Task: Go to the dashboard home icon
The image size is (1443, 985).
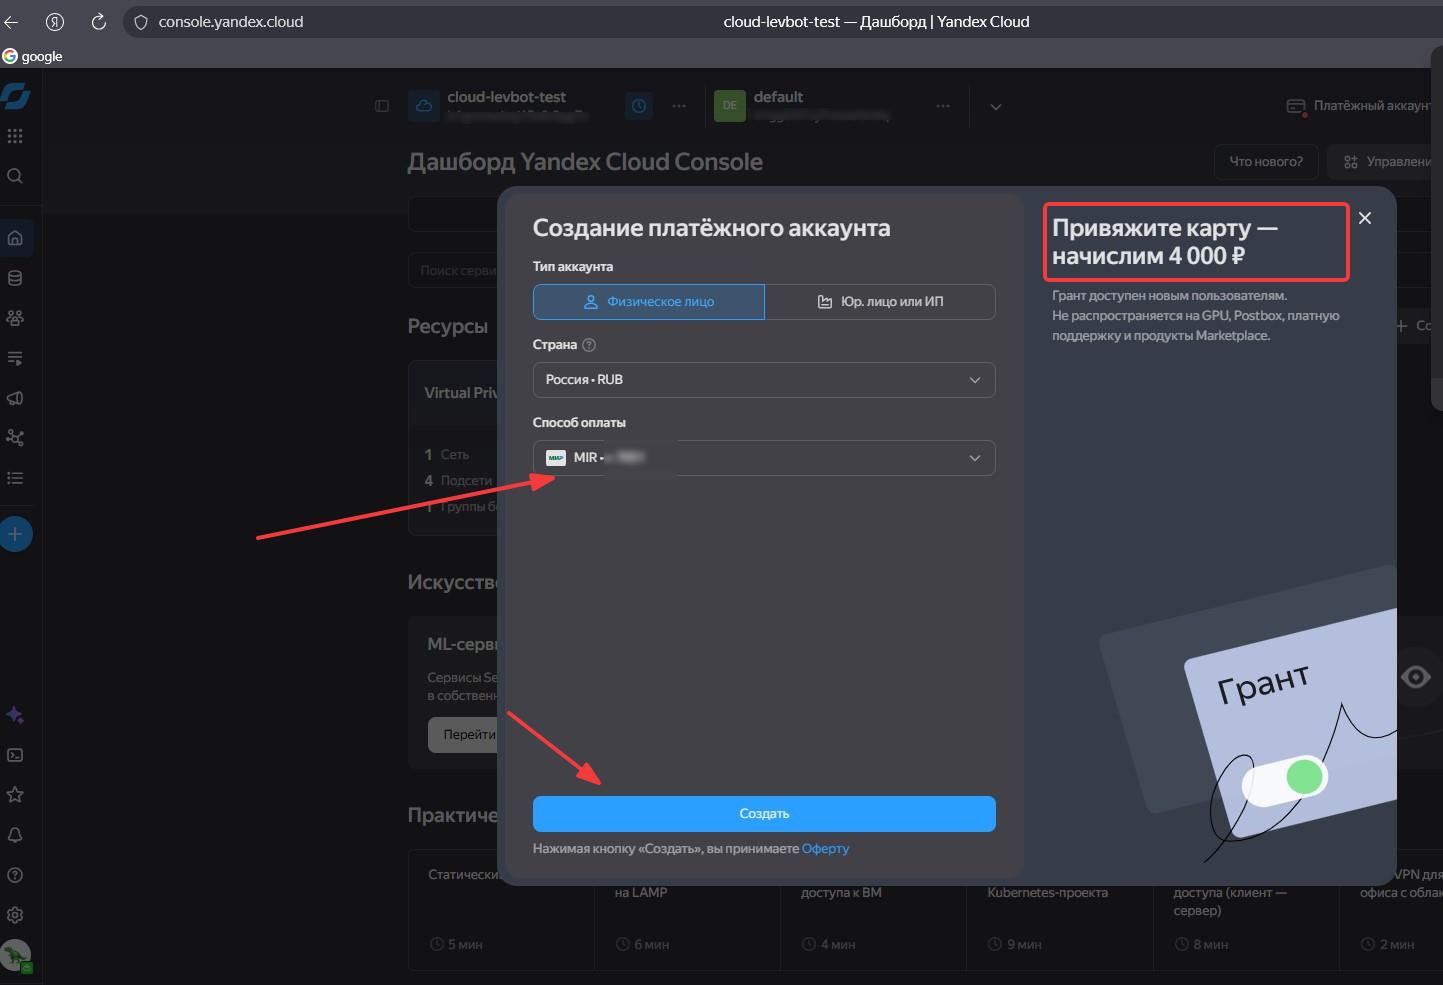Action: point(15,238)
